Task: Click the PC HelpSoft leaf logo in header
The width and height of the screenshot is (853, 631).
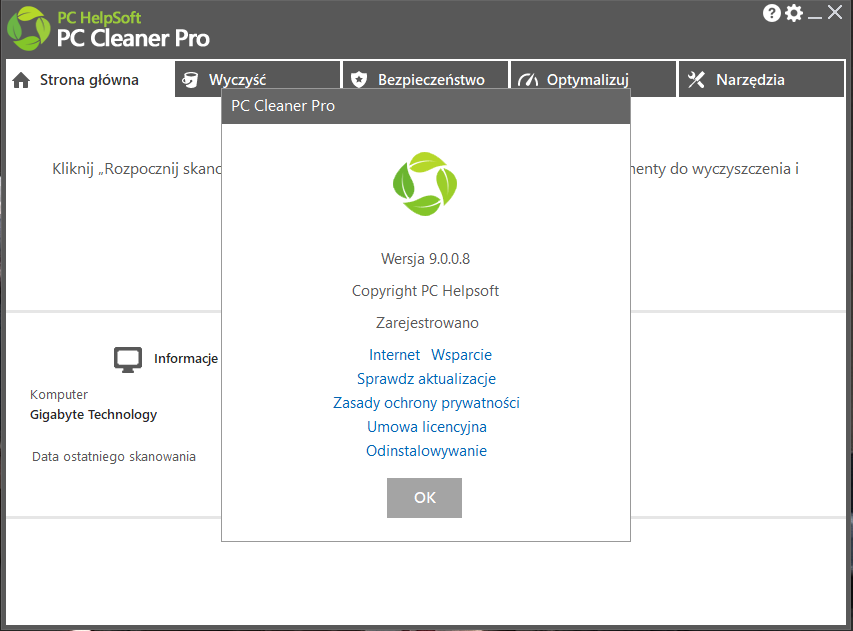Action: pos(29,29)
